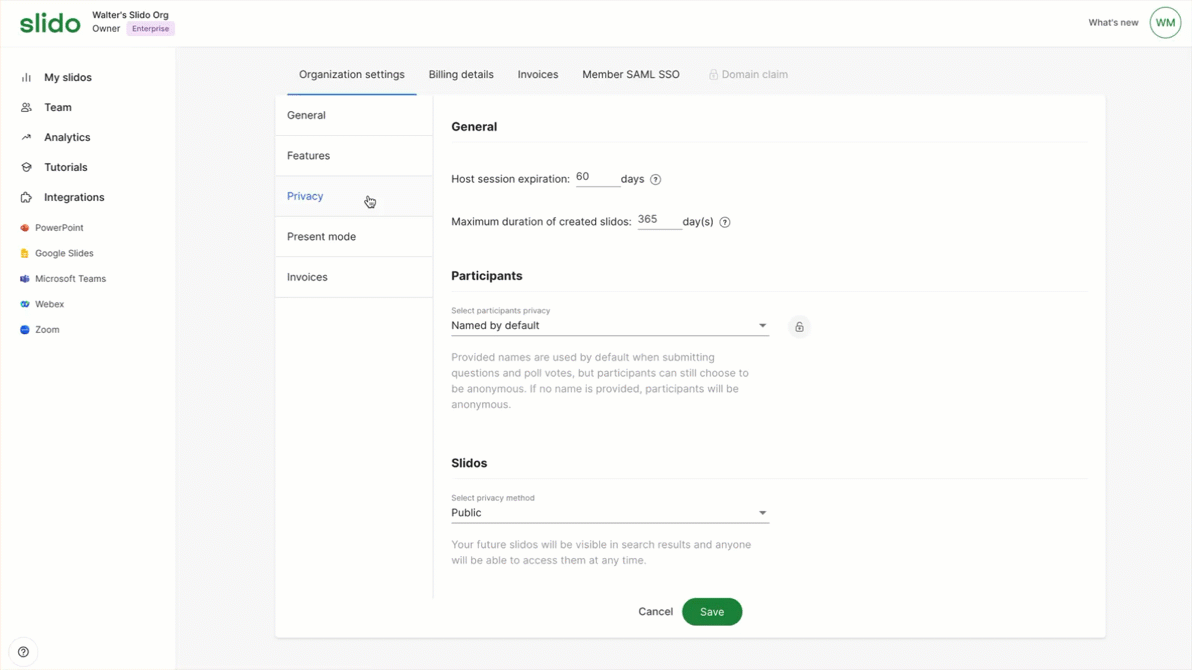Image resolution: width=1192 pixels, height=670 pixels.
Task: Open the Google Slides integration
Action: tap(64, 254)
